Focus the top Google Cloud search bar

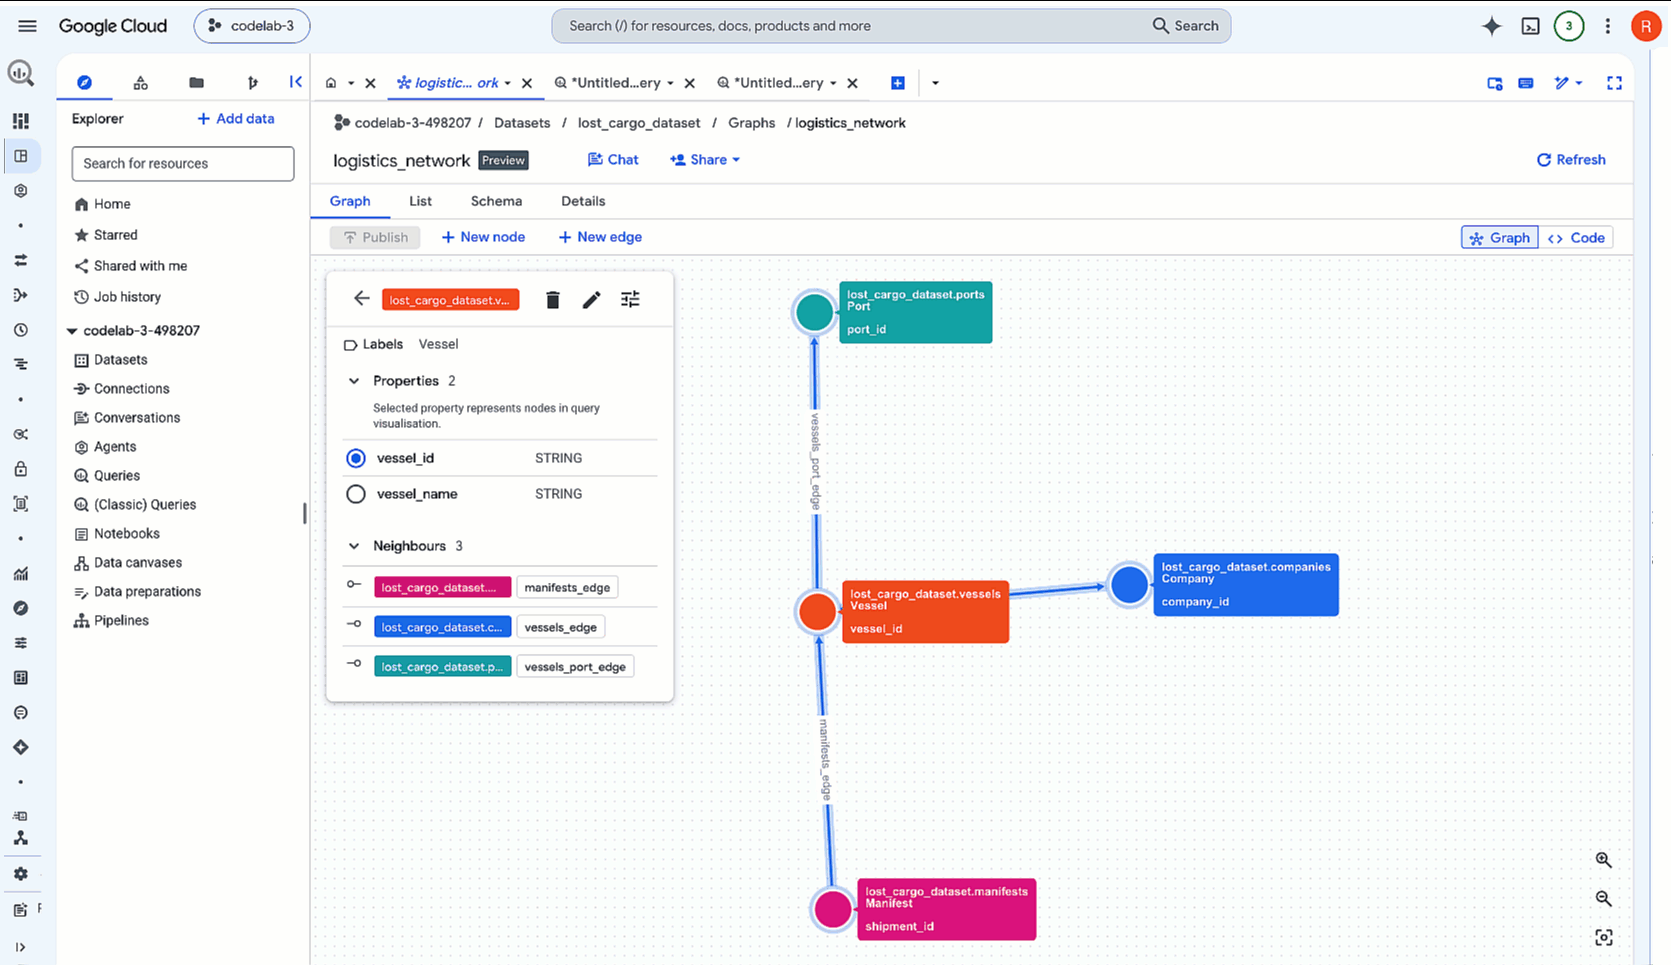pos(891,26)
